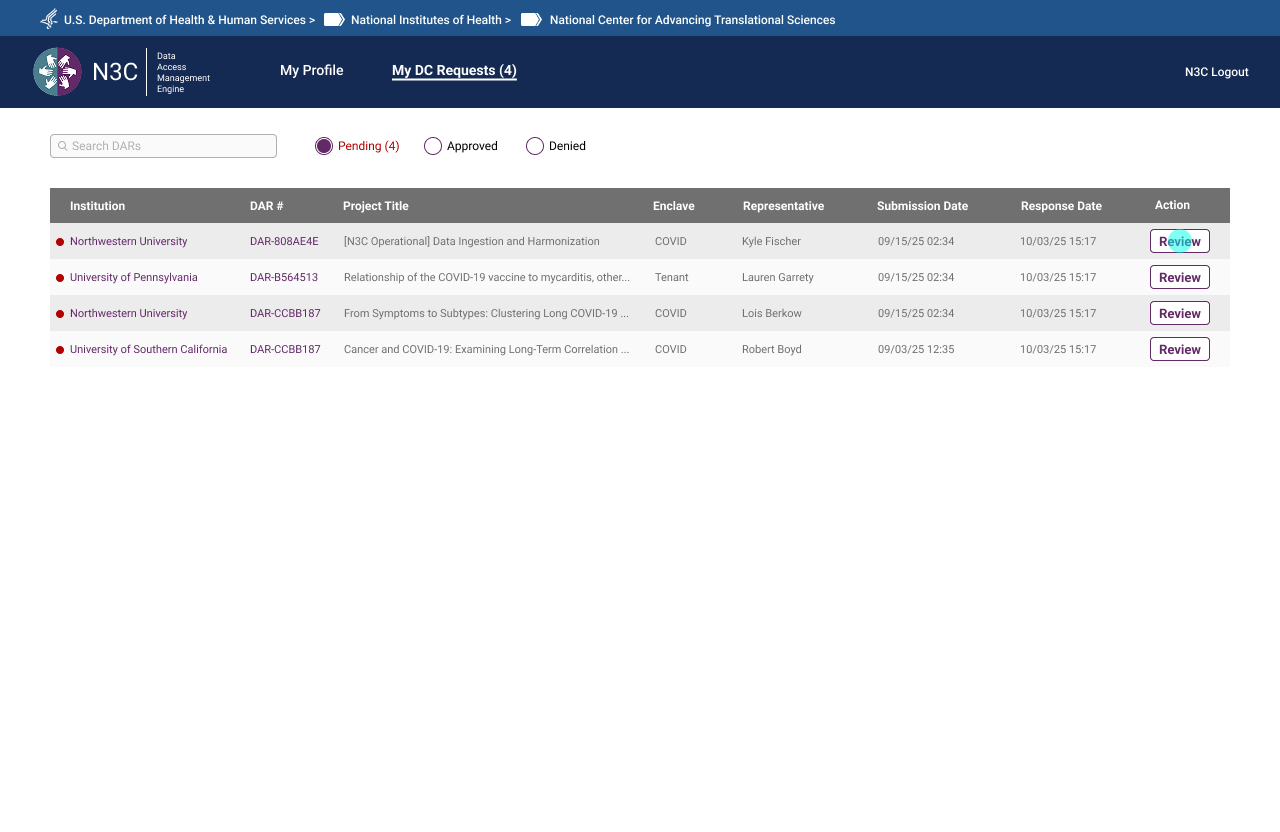1280x832 pixels.
Task: Open U.S. Department of Health & Human Services link
Action: point(184,20)
